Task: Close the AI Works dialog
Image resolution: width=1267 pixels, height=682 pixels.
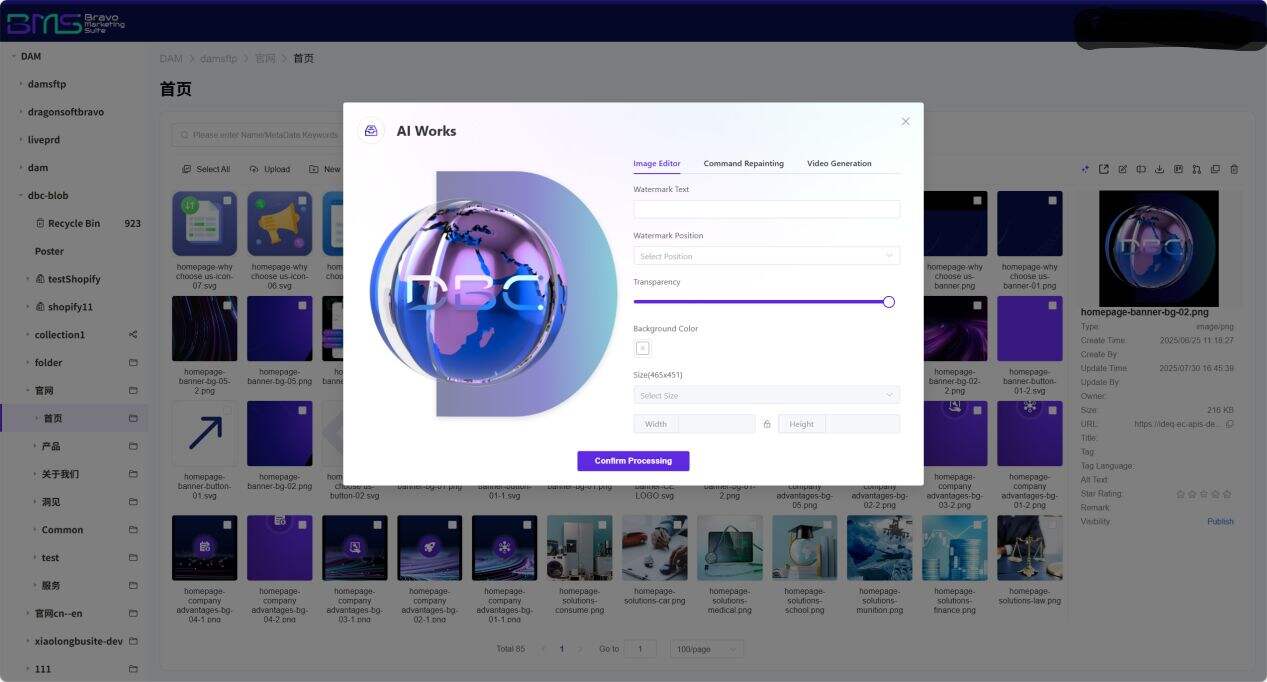Action: pyautogui.click(x=905, y=121)
